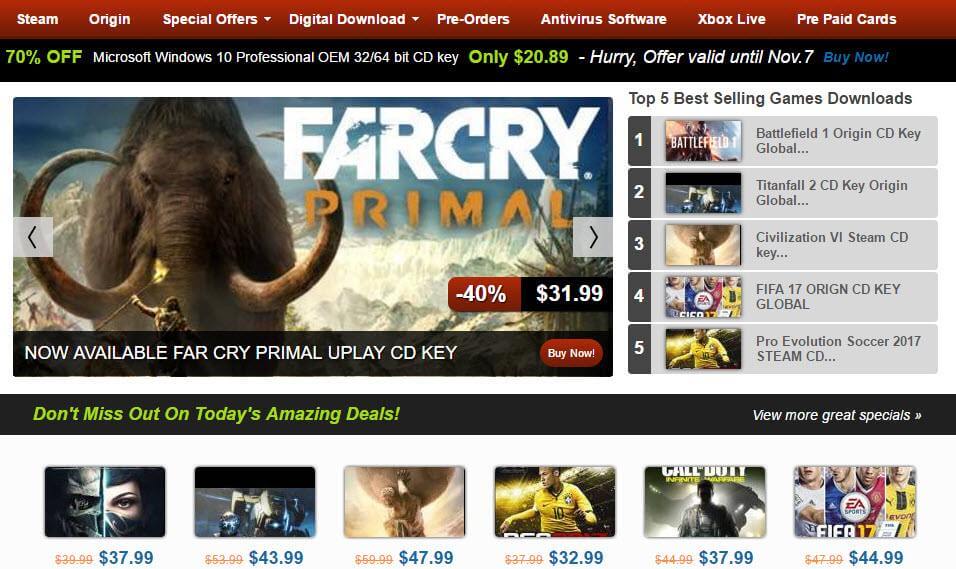Open View more great specials link
The height and width of the screenshot is (569, 956).
point(837,415)
